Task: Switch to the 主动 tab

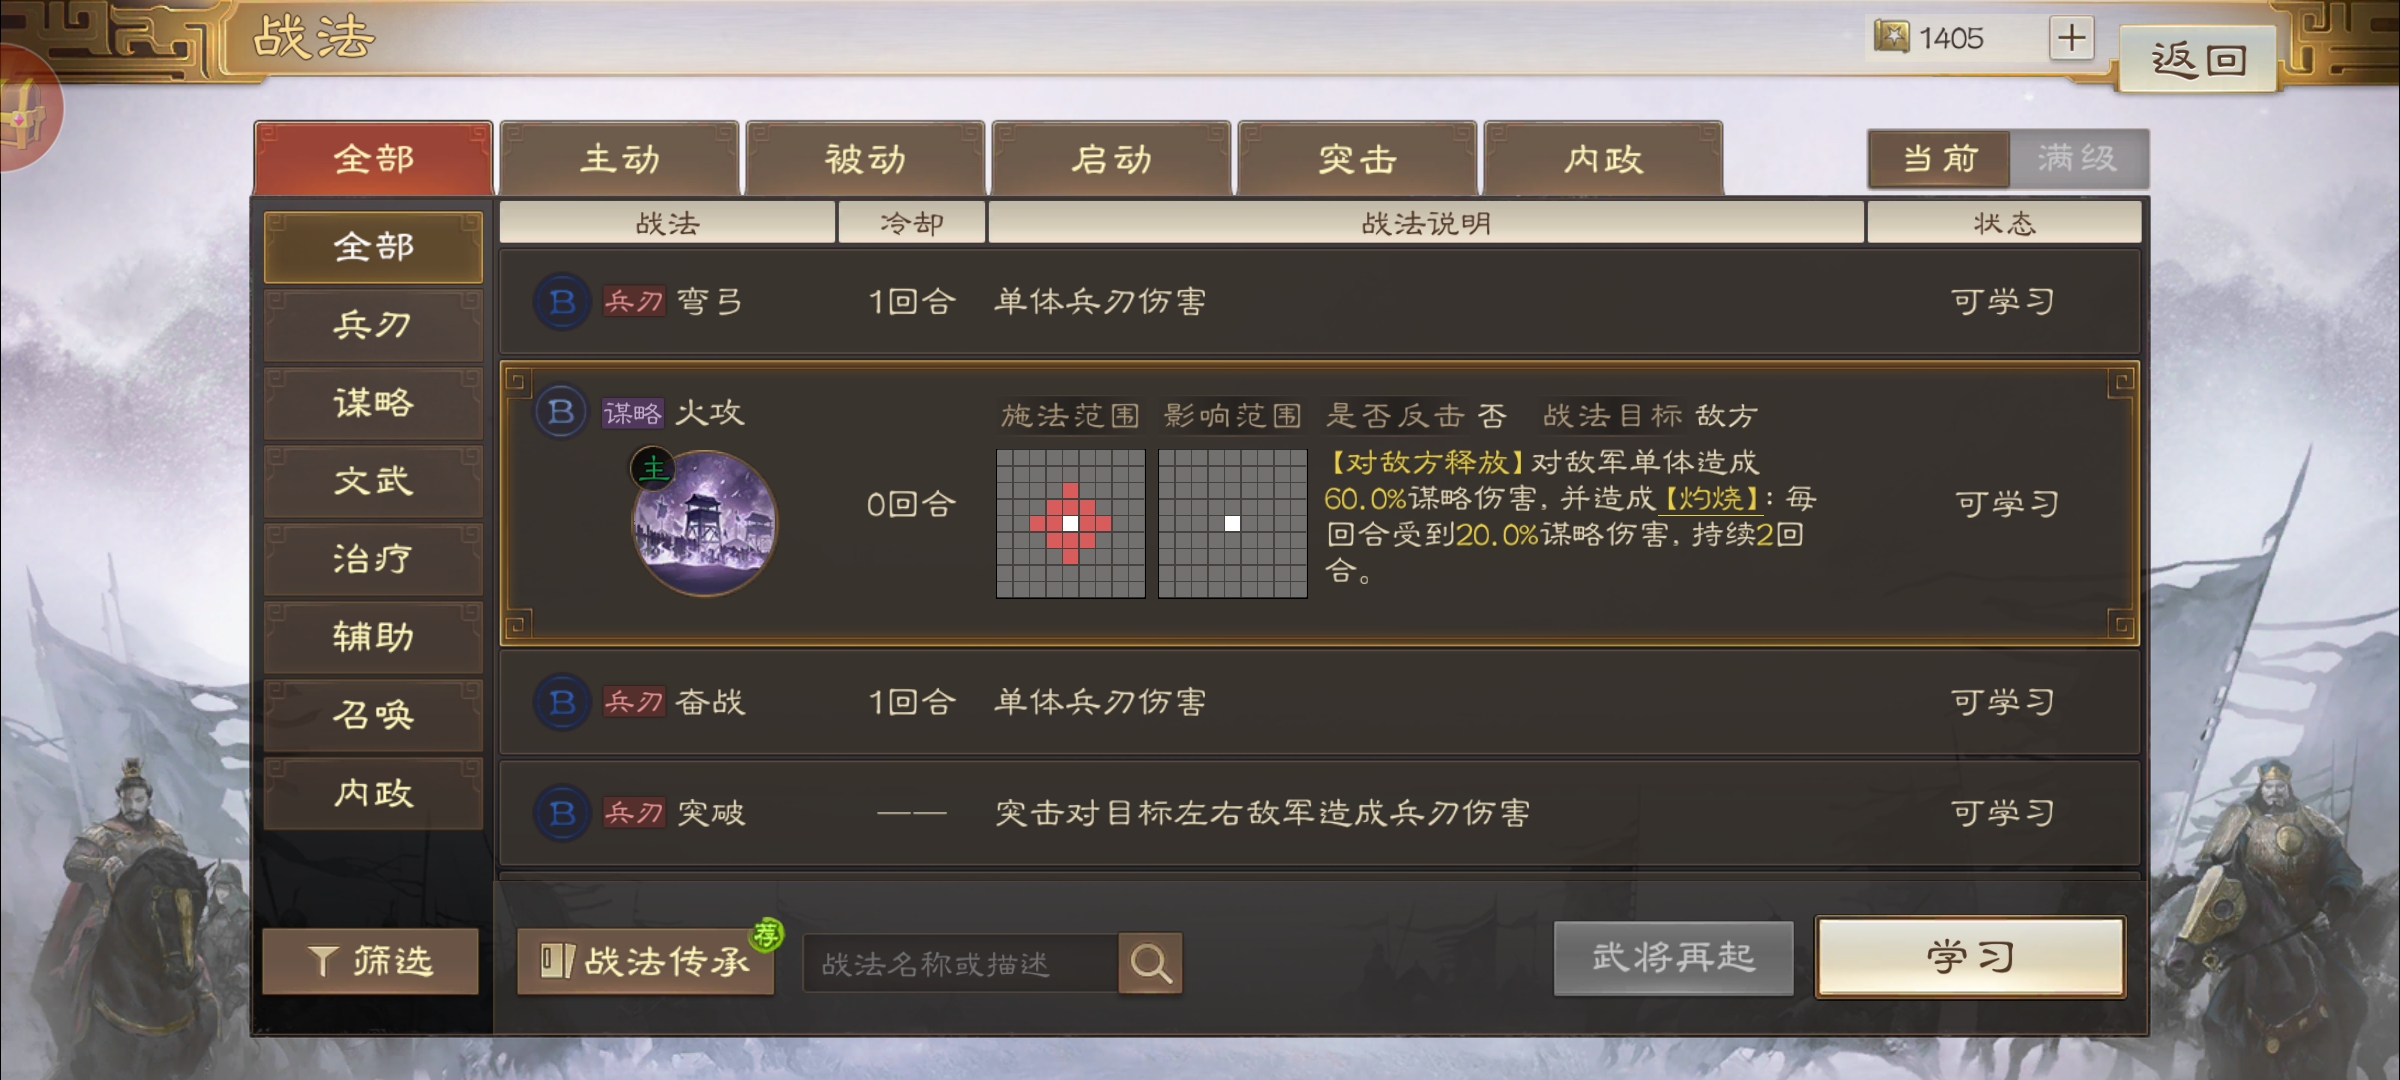Action: [620, 158]
